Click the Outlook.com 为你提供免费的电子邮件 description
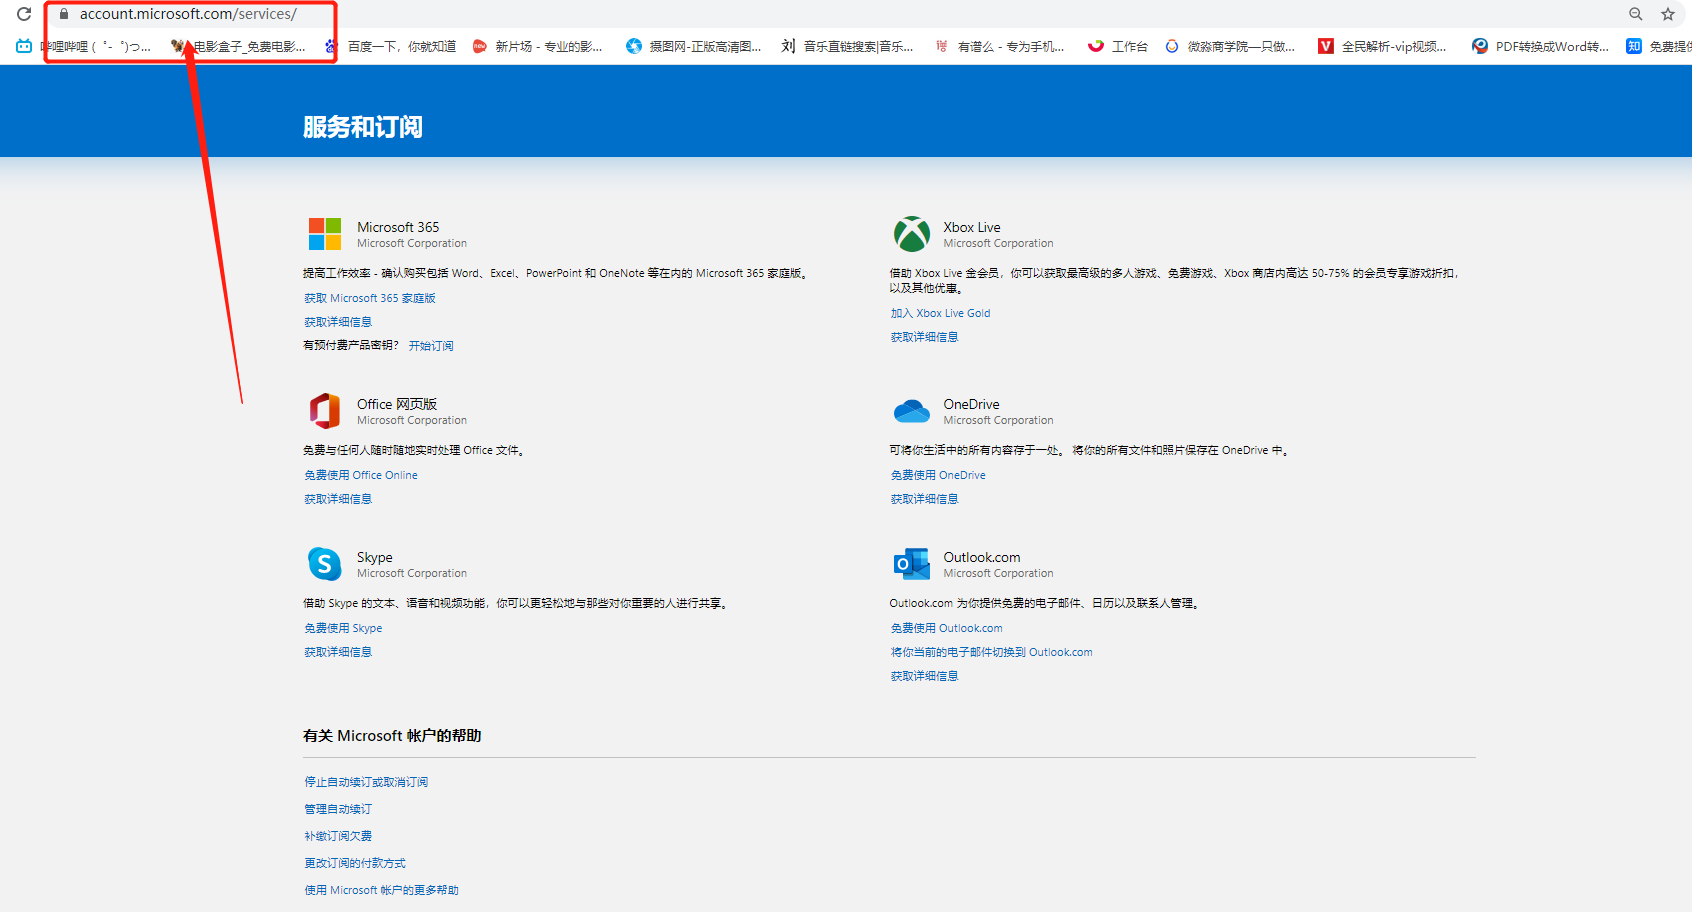The height and width of the screenshot is (912, 1692). coord(1045,603)
